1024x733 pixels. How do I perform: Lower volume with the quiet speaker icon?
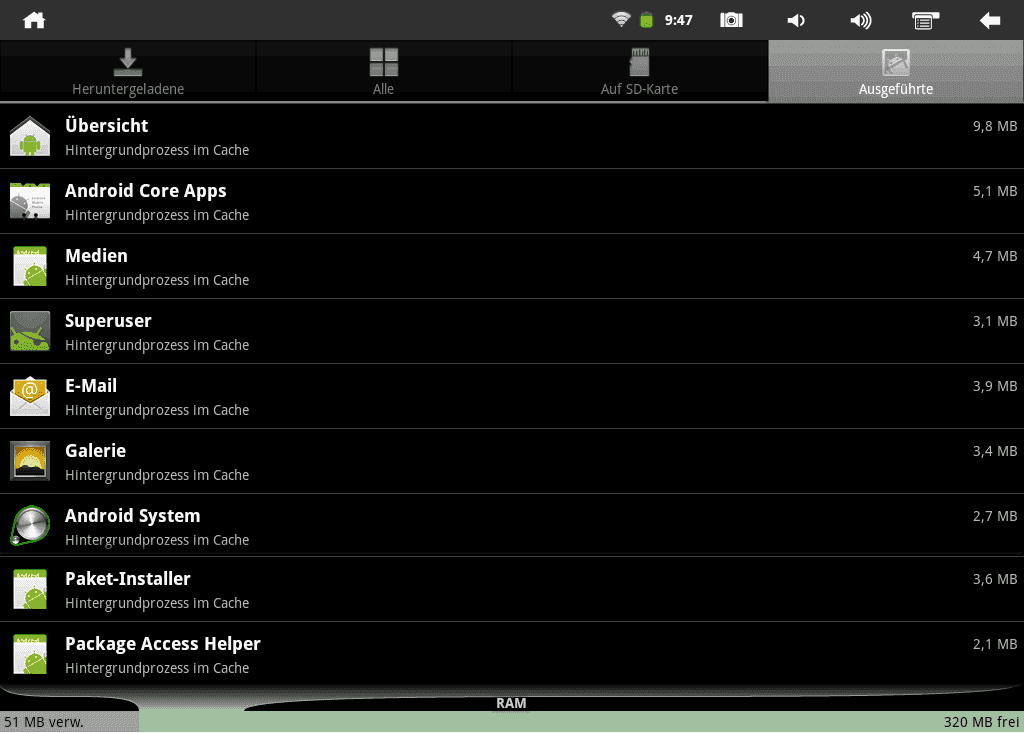coord(795,21)
